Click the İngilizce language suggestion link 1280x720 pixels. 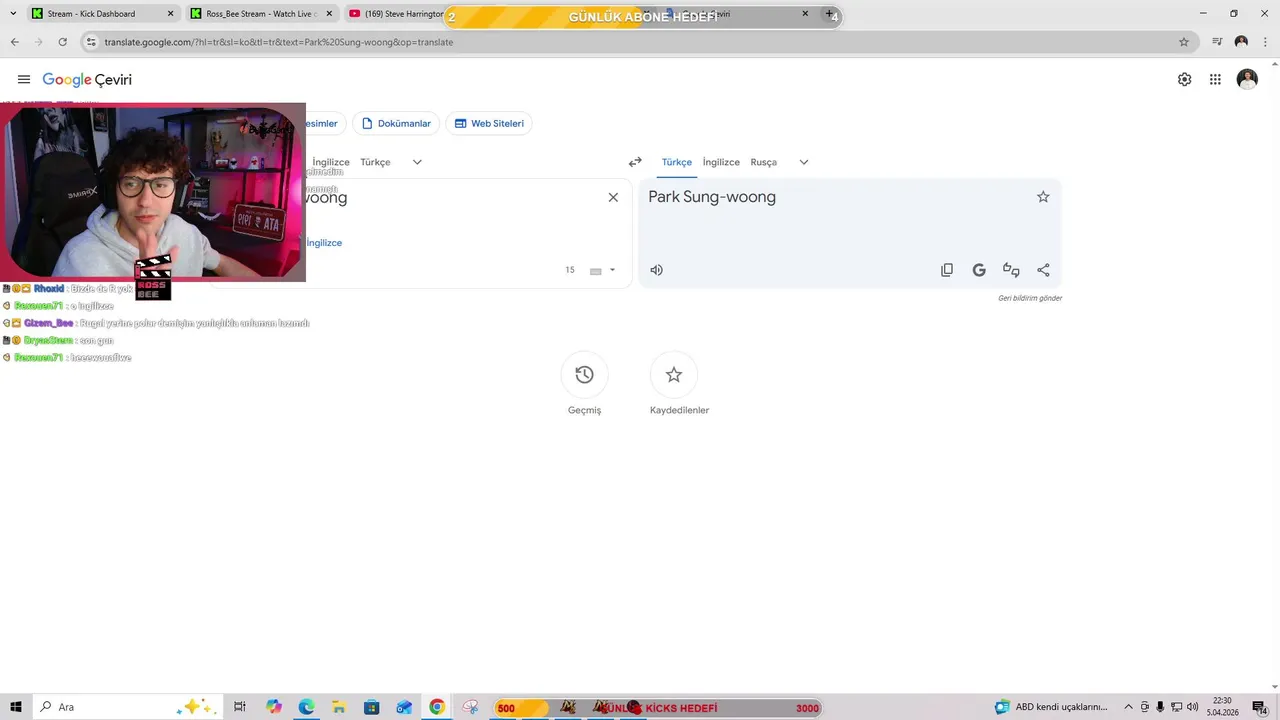click(x=324, y=243)
